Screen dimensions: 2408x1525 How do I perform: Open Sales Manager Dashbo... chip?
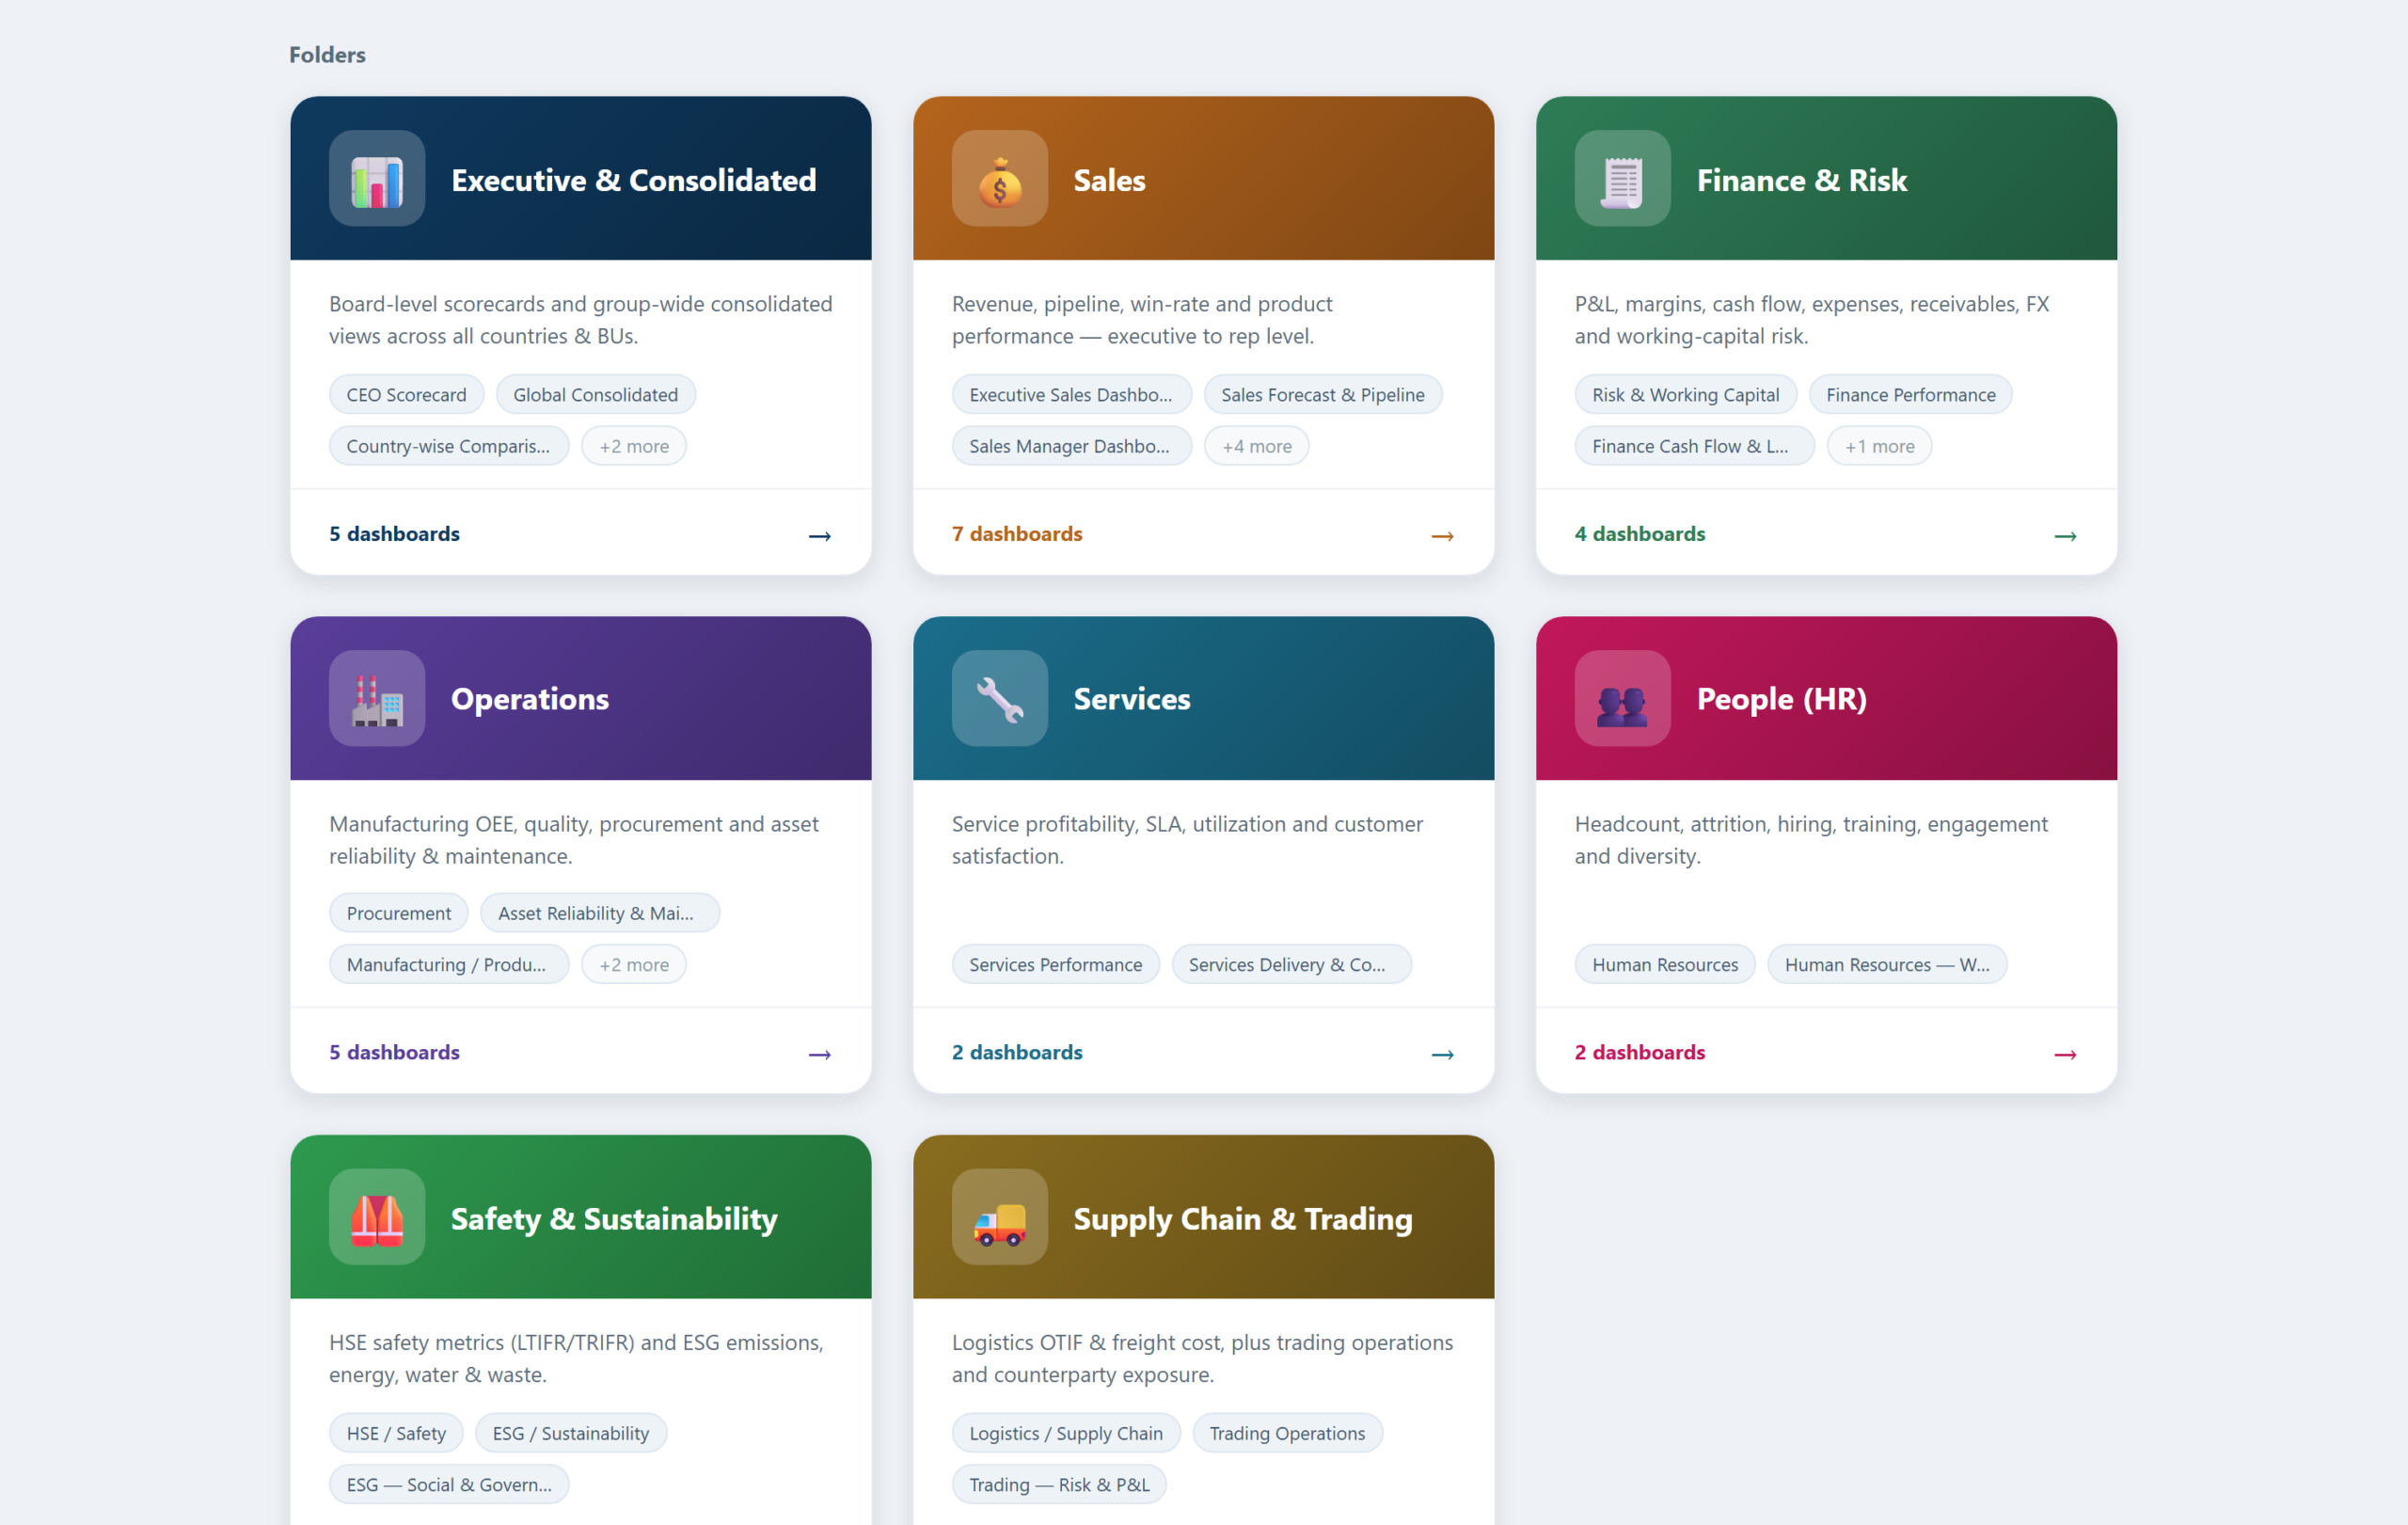(x=1071, y=446)
